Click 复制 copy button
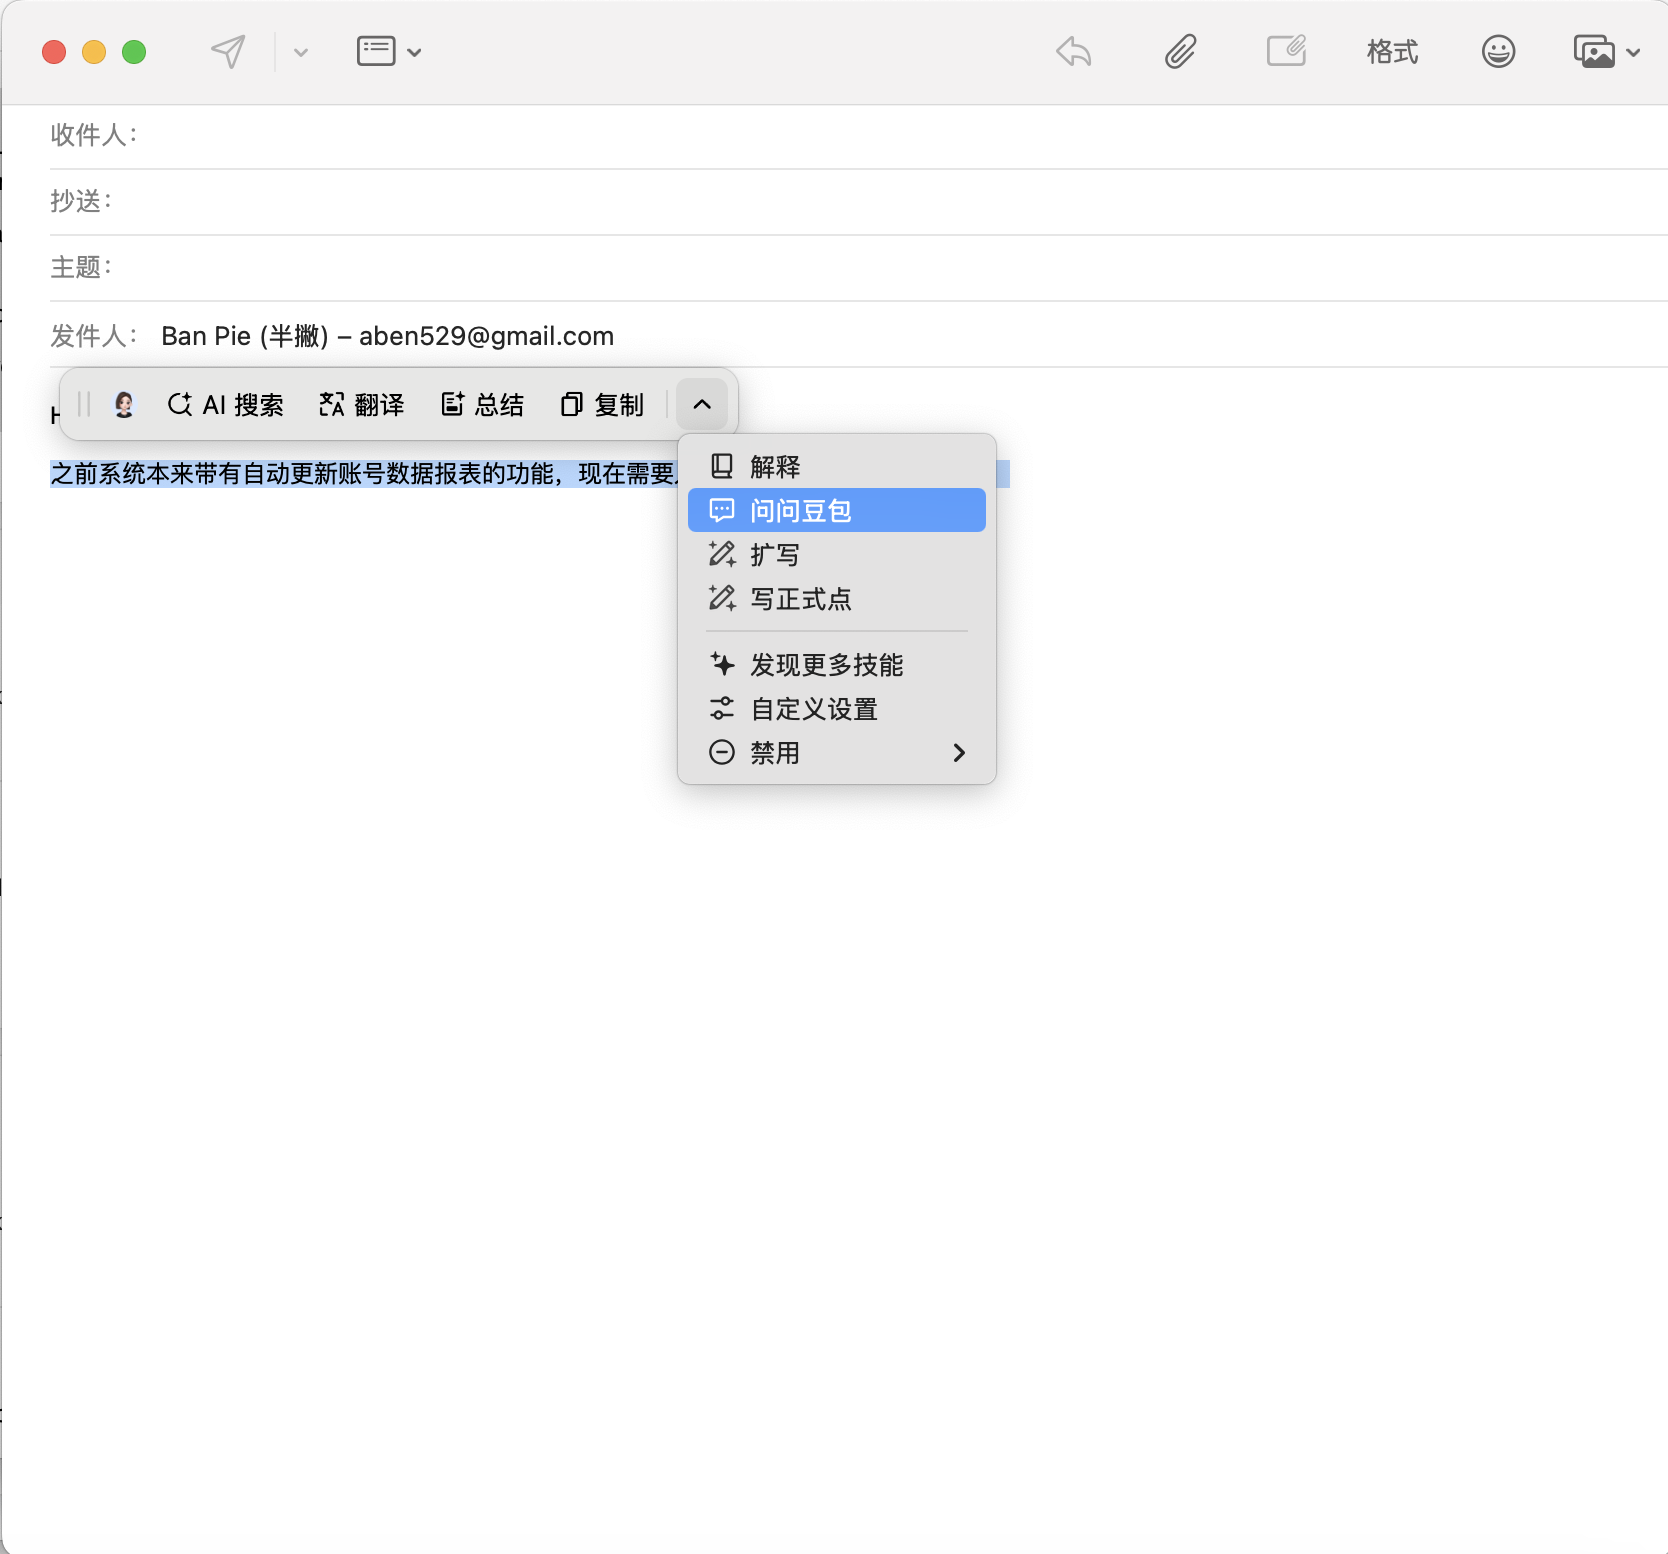Image resolution: width=1668 pixels, height=1554 pixels. (603, 405)
